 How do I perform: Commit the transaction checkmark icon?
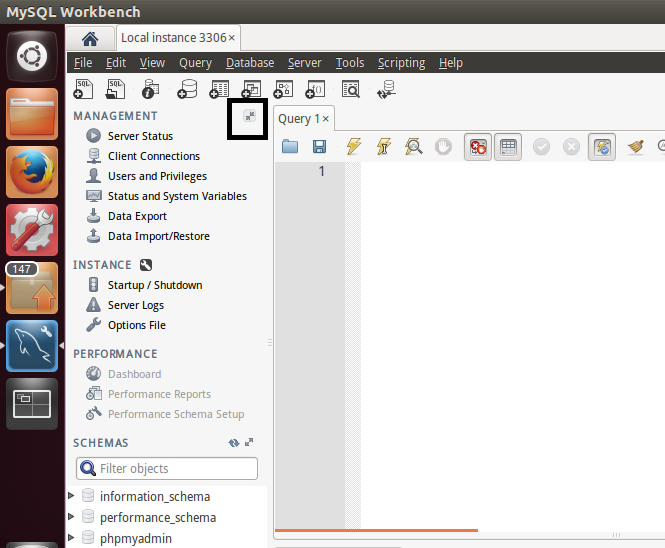[542, 147]
